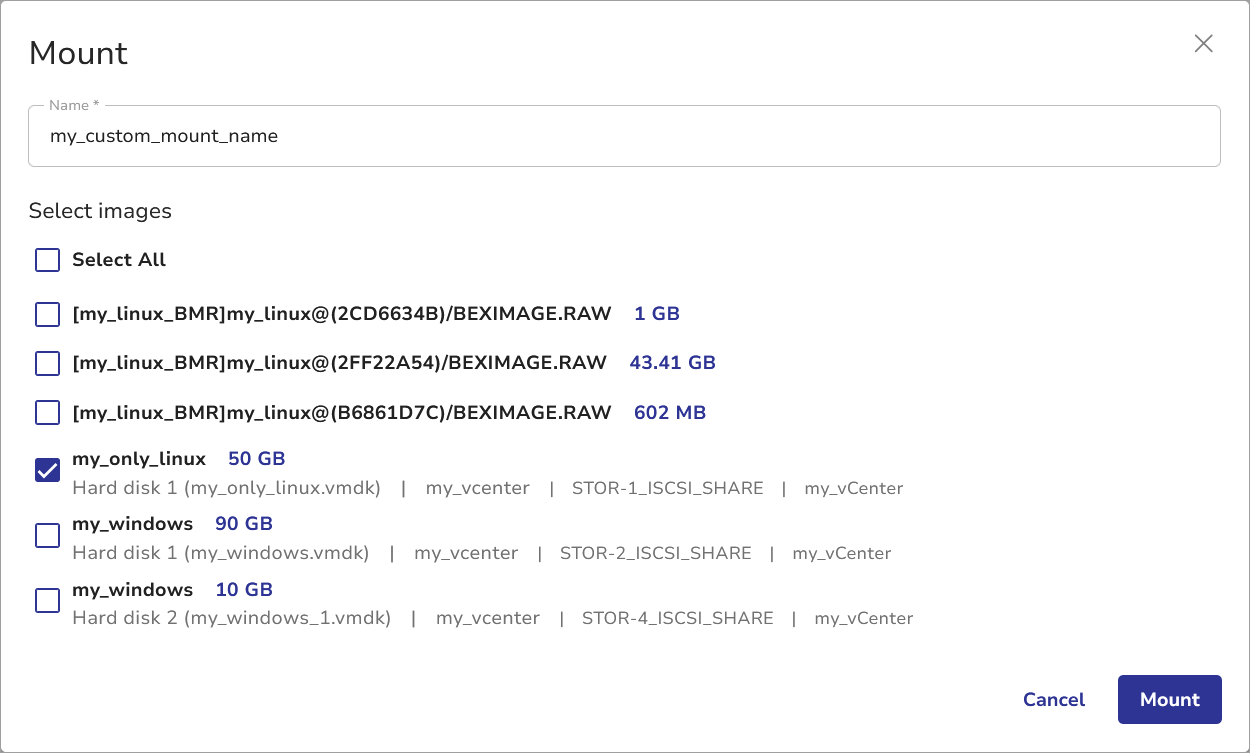Click the 602 MB size label

click(x=670, y=412)
